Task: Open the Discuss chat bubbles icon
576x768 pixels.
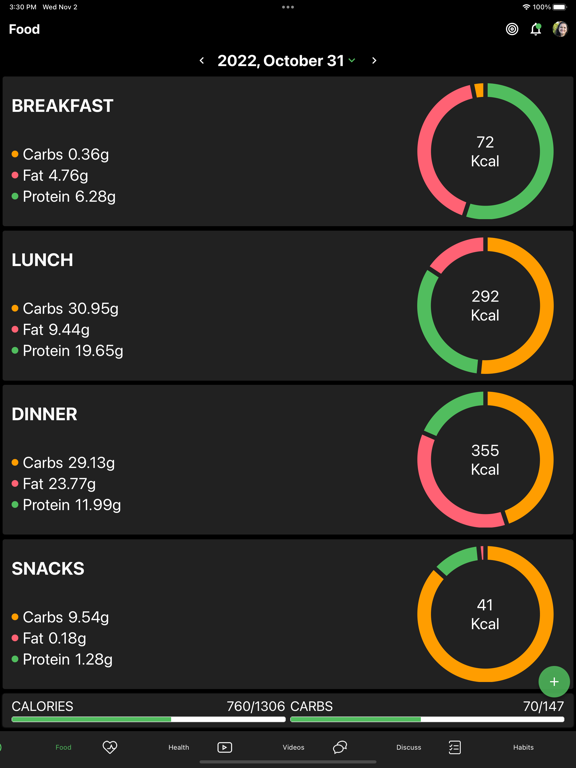Action: click(x=340, y=747)
